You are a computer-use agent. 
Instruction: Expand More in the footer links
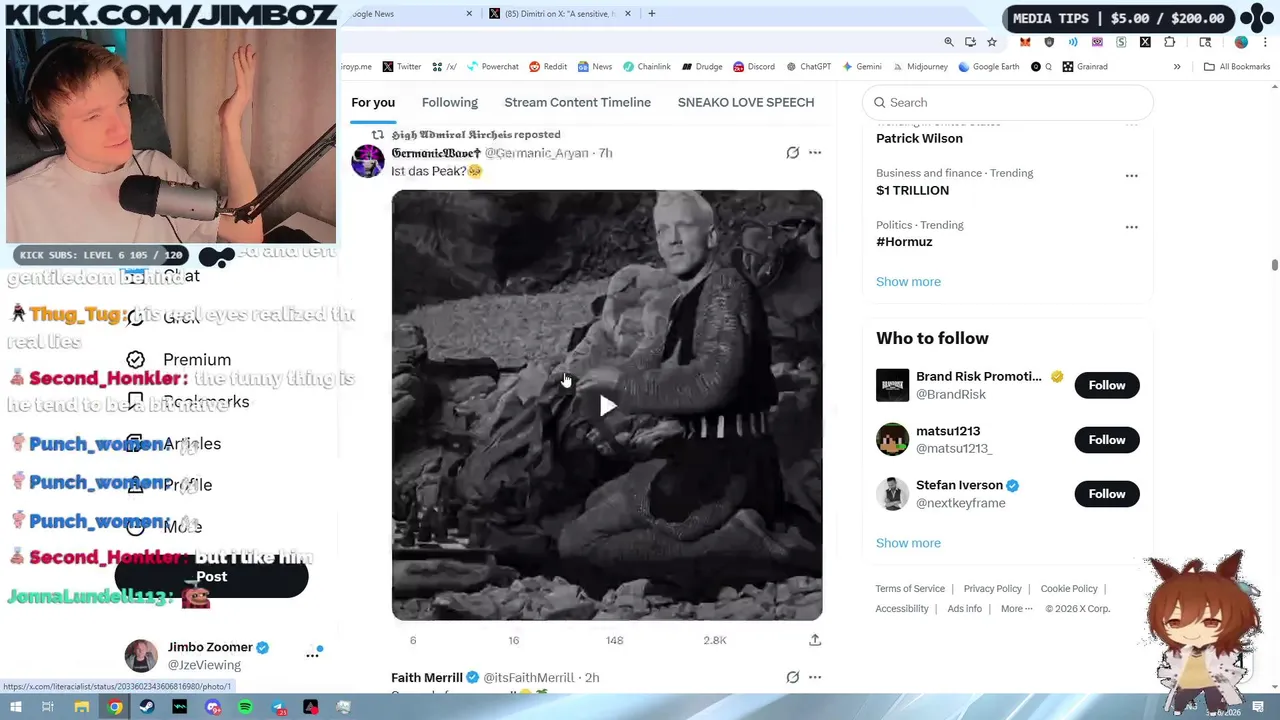(1016, 608)
